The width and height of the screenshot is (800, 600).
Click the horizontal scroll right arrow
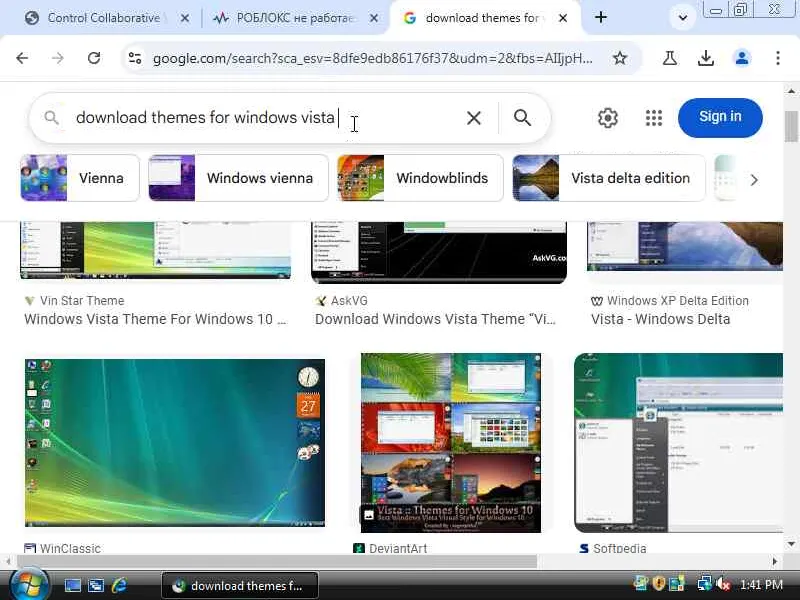click(x=775, y=561)
